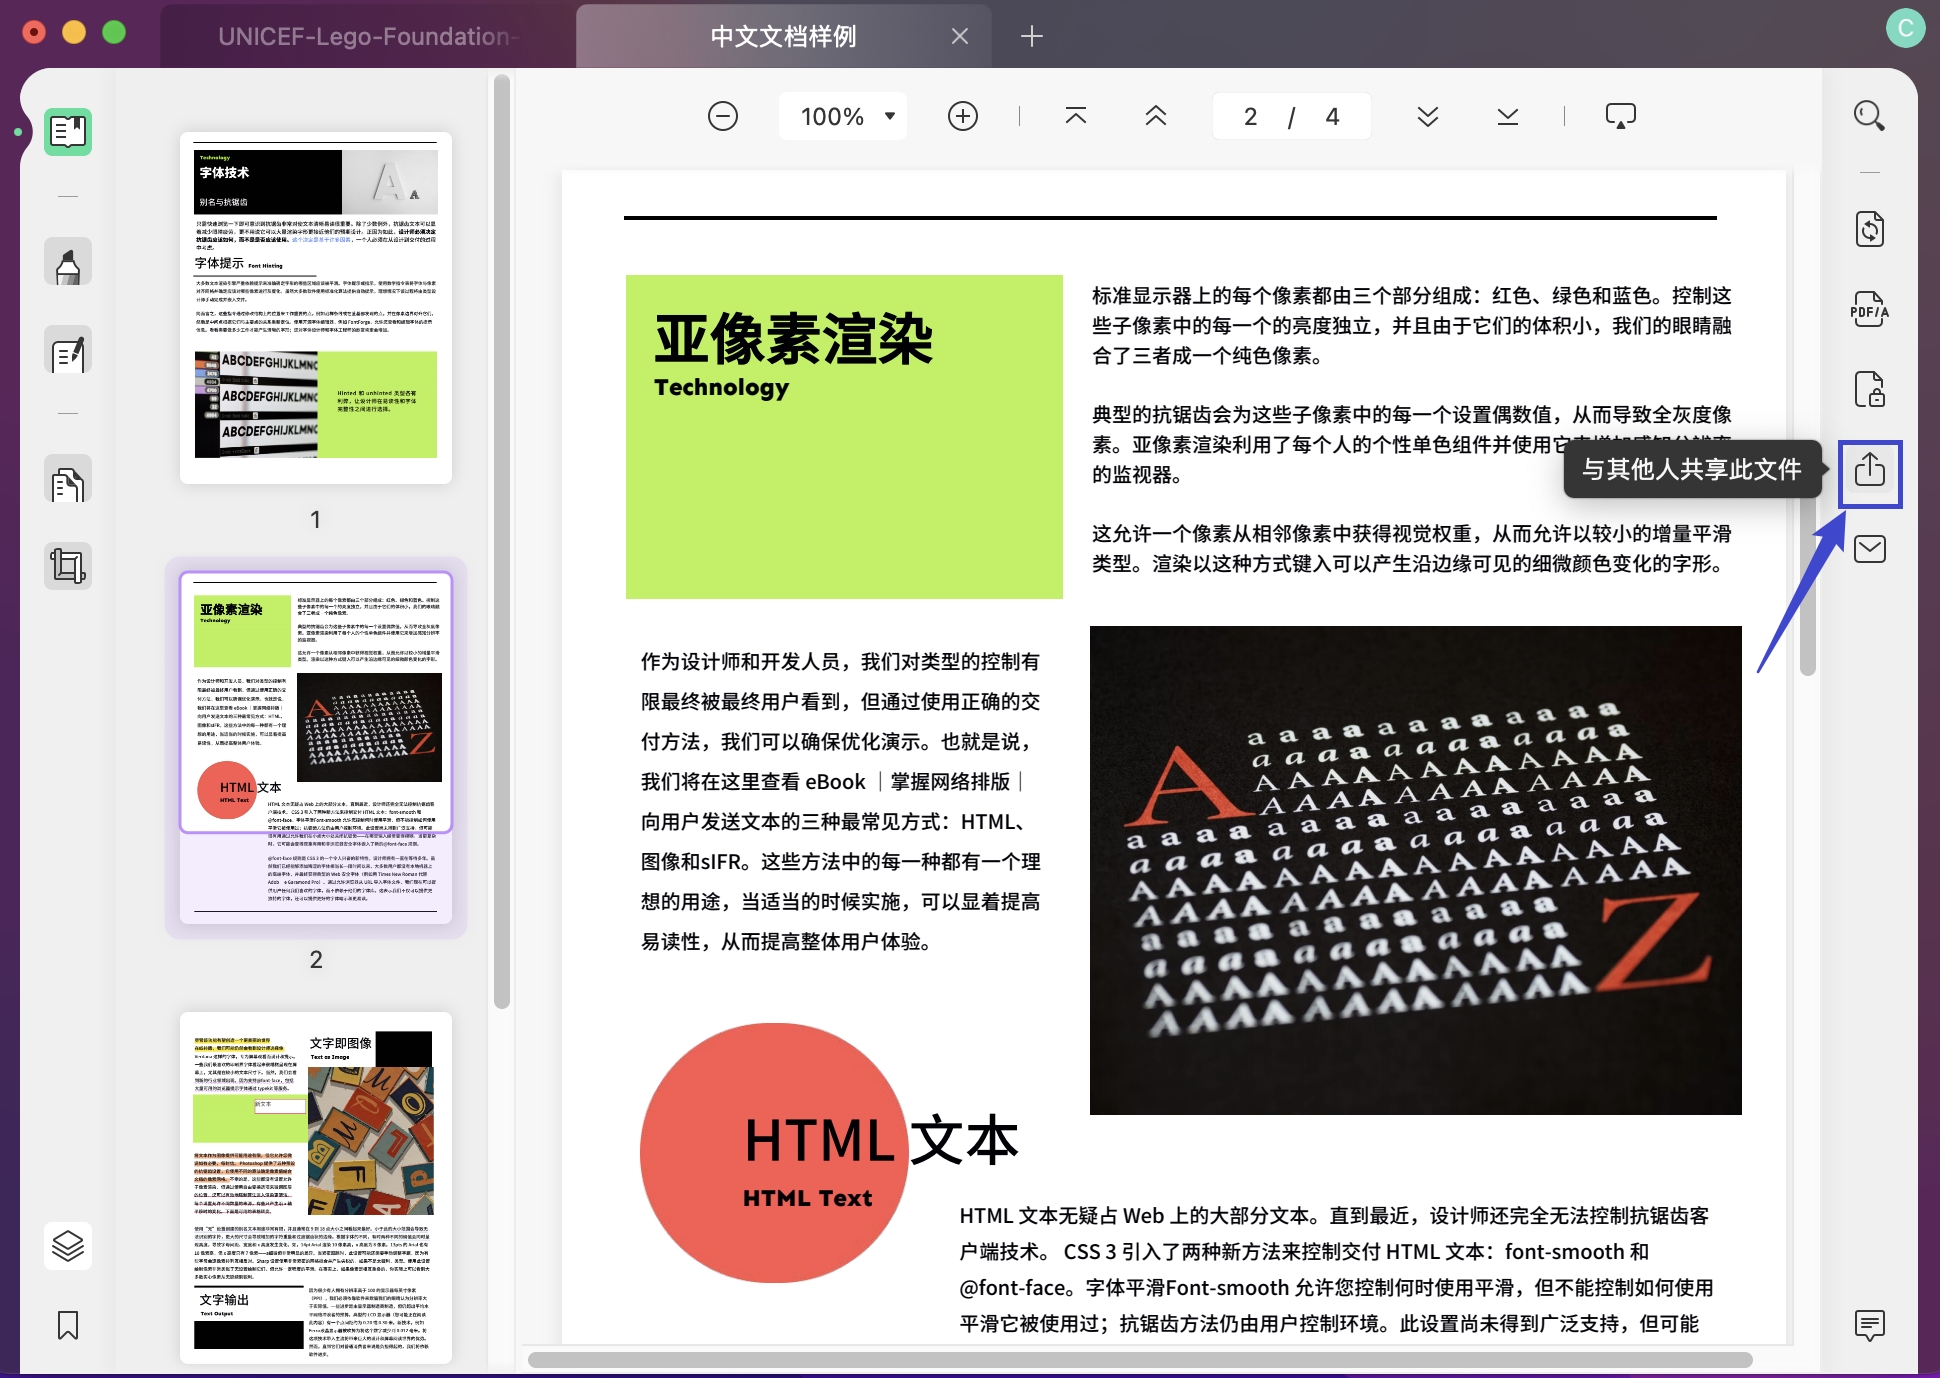Jump to the first page
This screenshot has width=1940, height=1378.
(x=1076, y=116)
